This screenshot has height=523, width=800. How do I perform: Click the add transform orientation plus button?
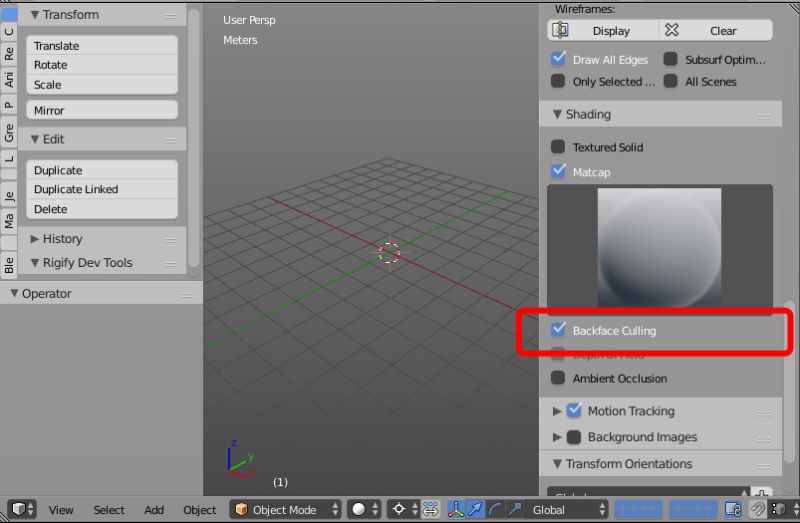[x=762, y=493]
